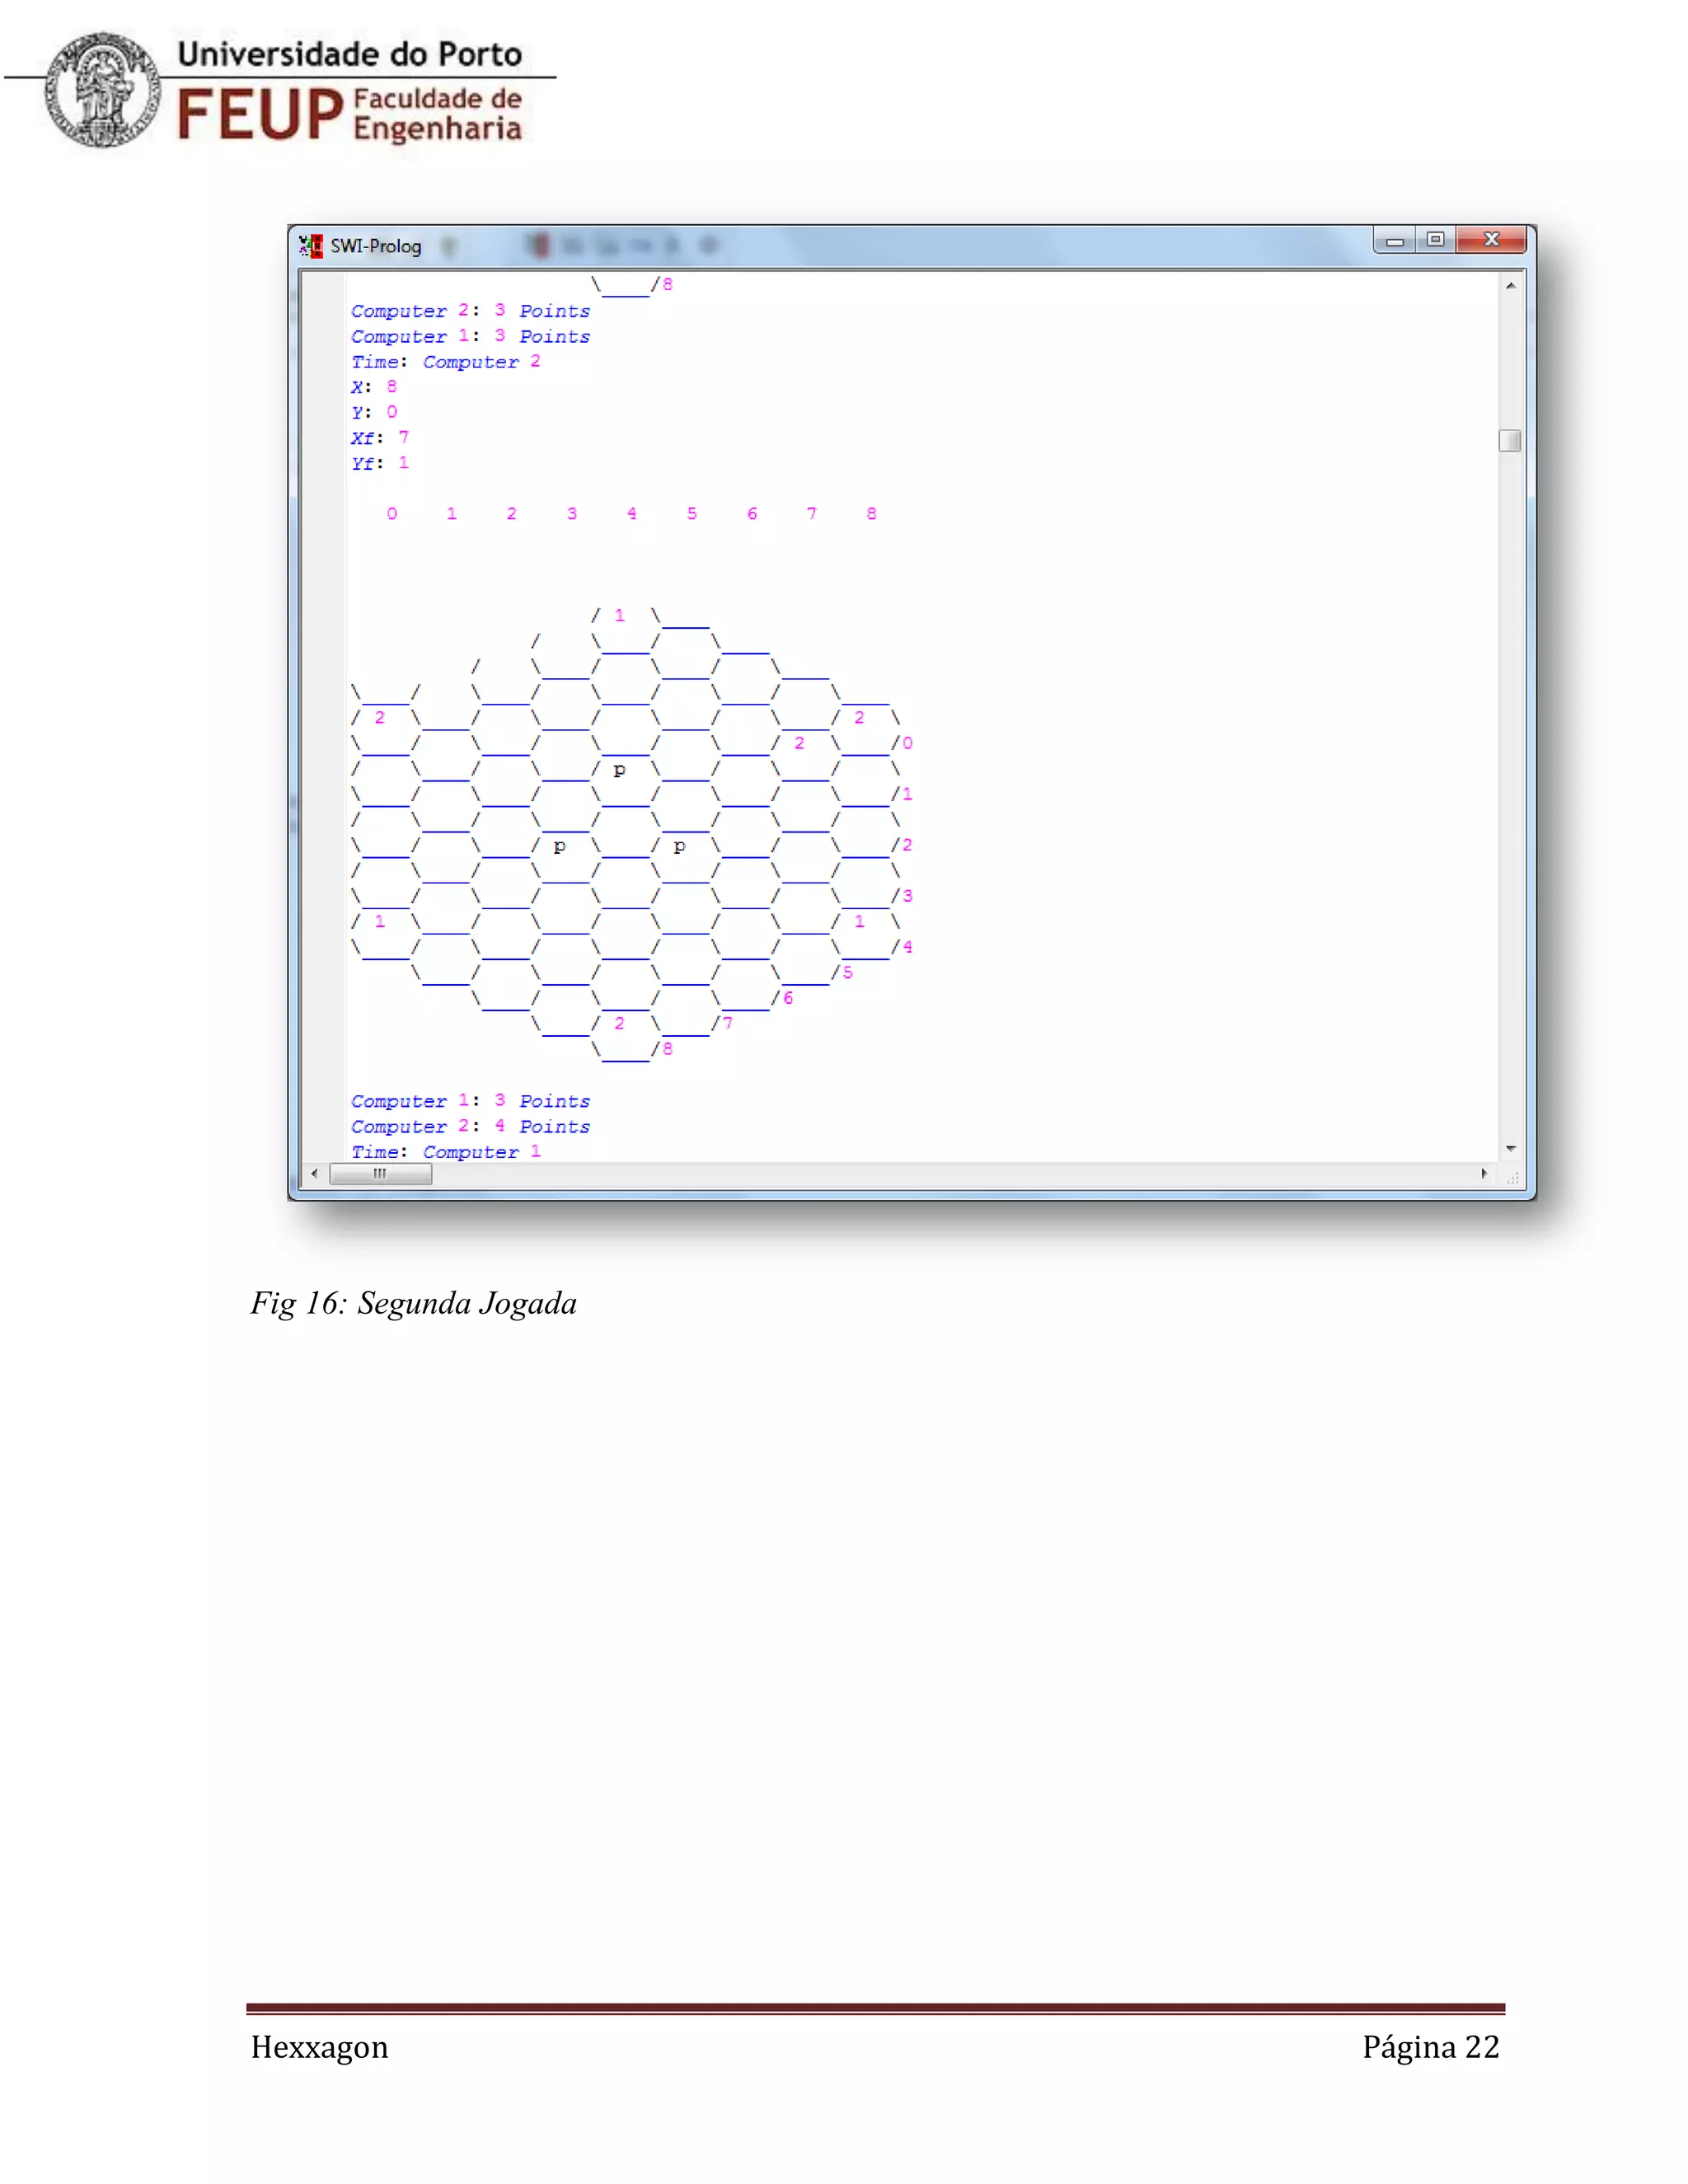The image size is (1688, 2184).
Task: Click the SWI-Prolog title bar text
Action: tap(376, 246)
